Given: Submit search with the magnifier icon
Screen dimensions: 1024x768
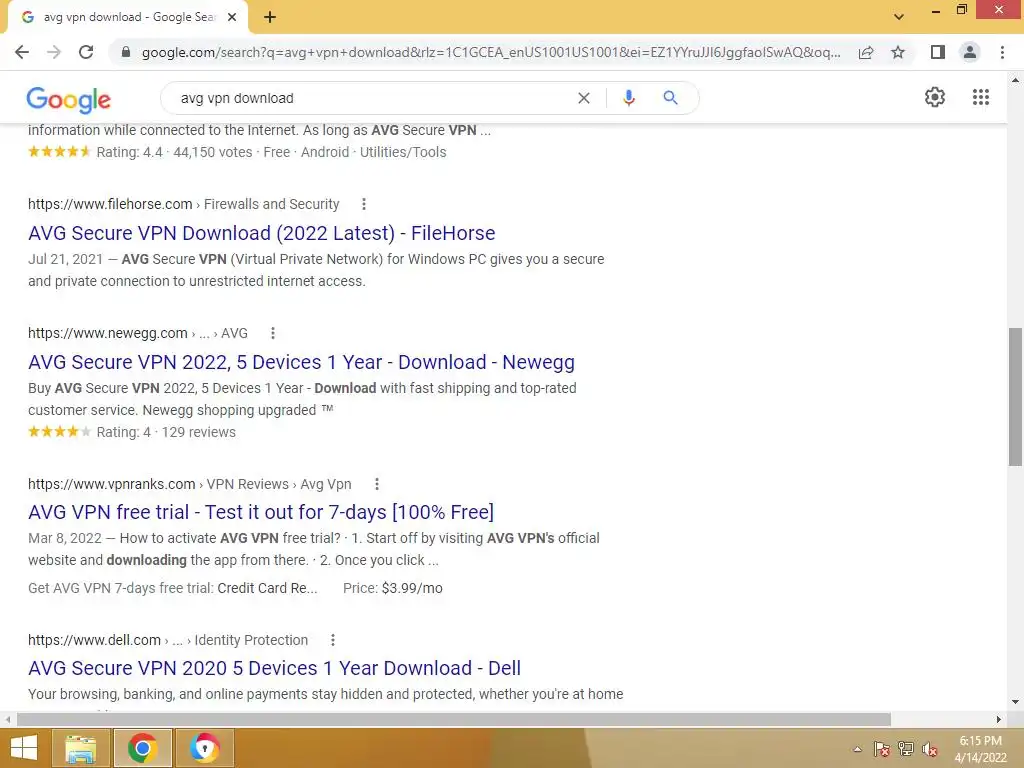Looking at the screenshot, I should (670, 98).
